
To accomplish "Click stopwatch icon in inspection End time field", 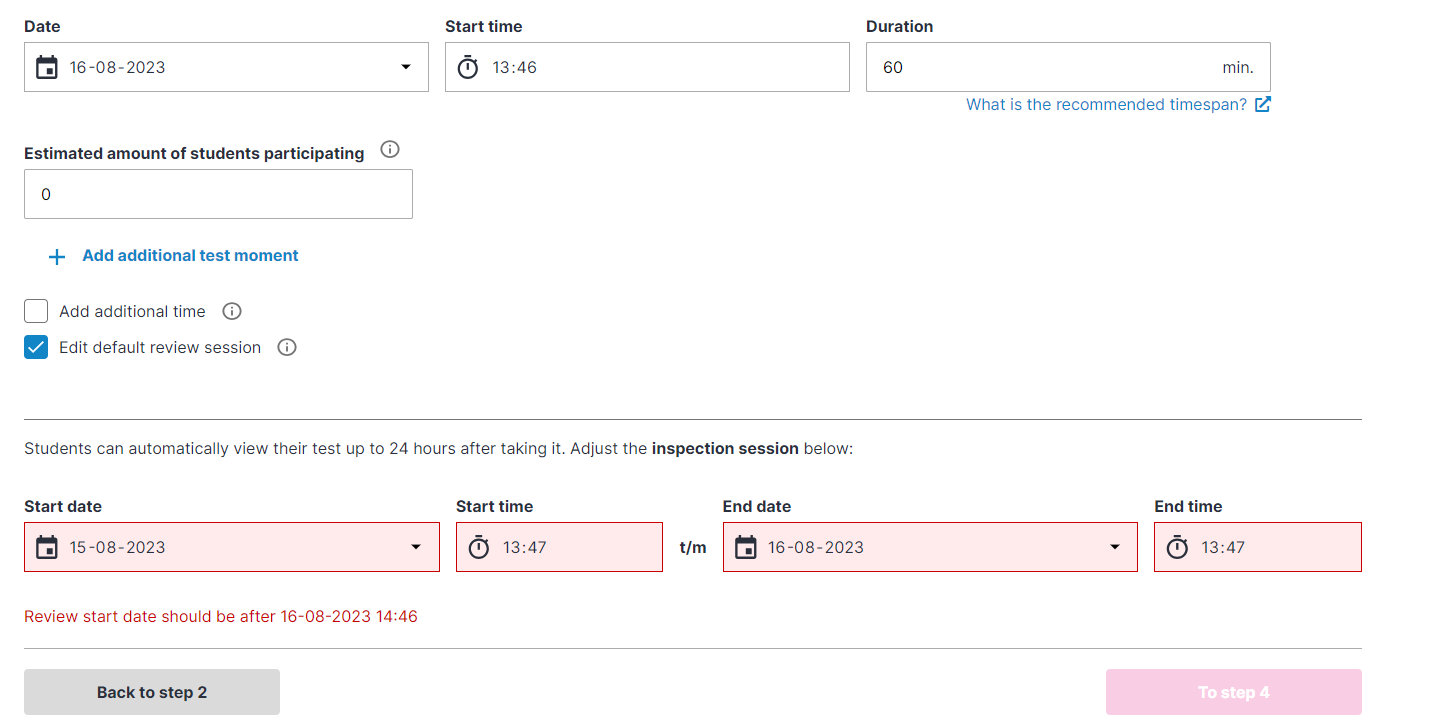I will [1177, 547].
